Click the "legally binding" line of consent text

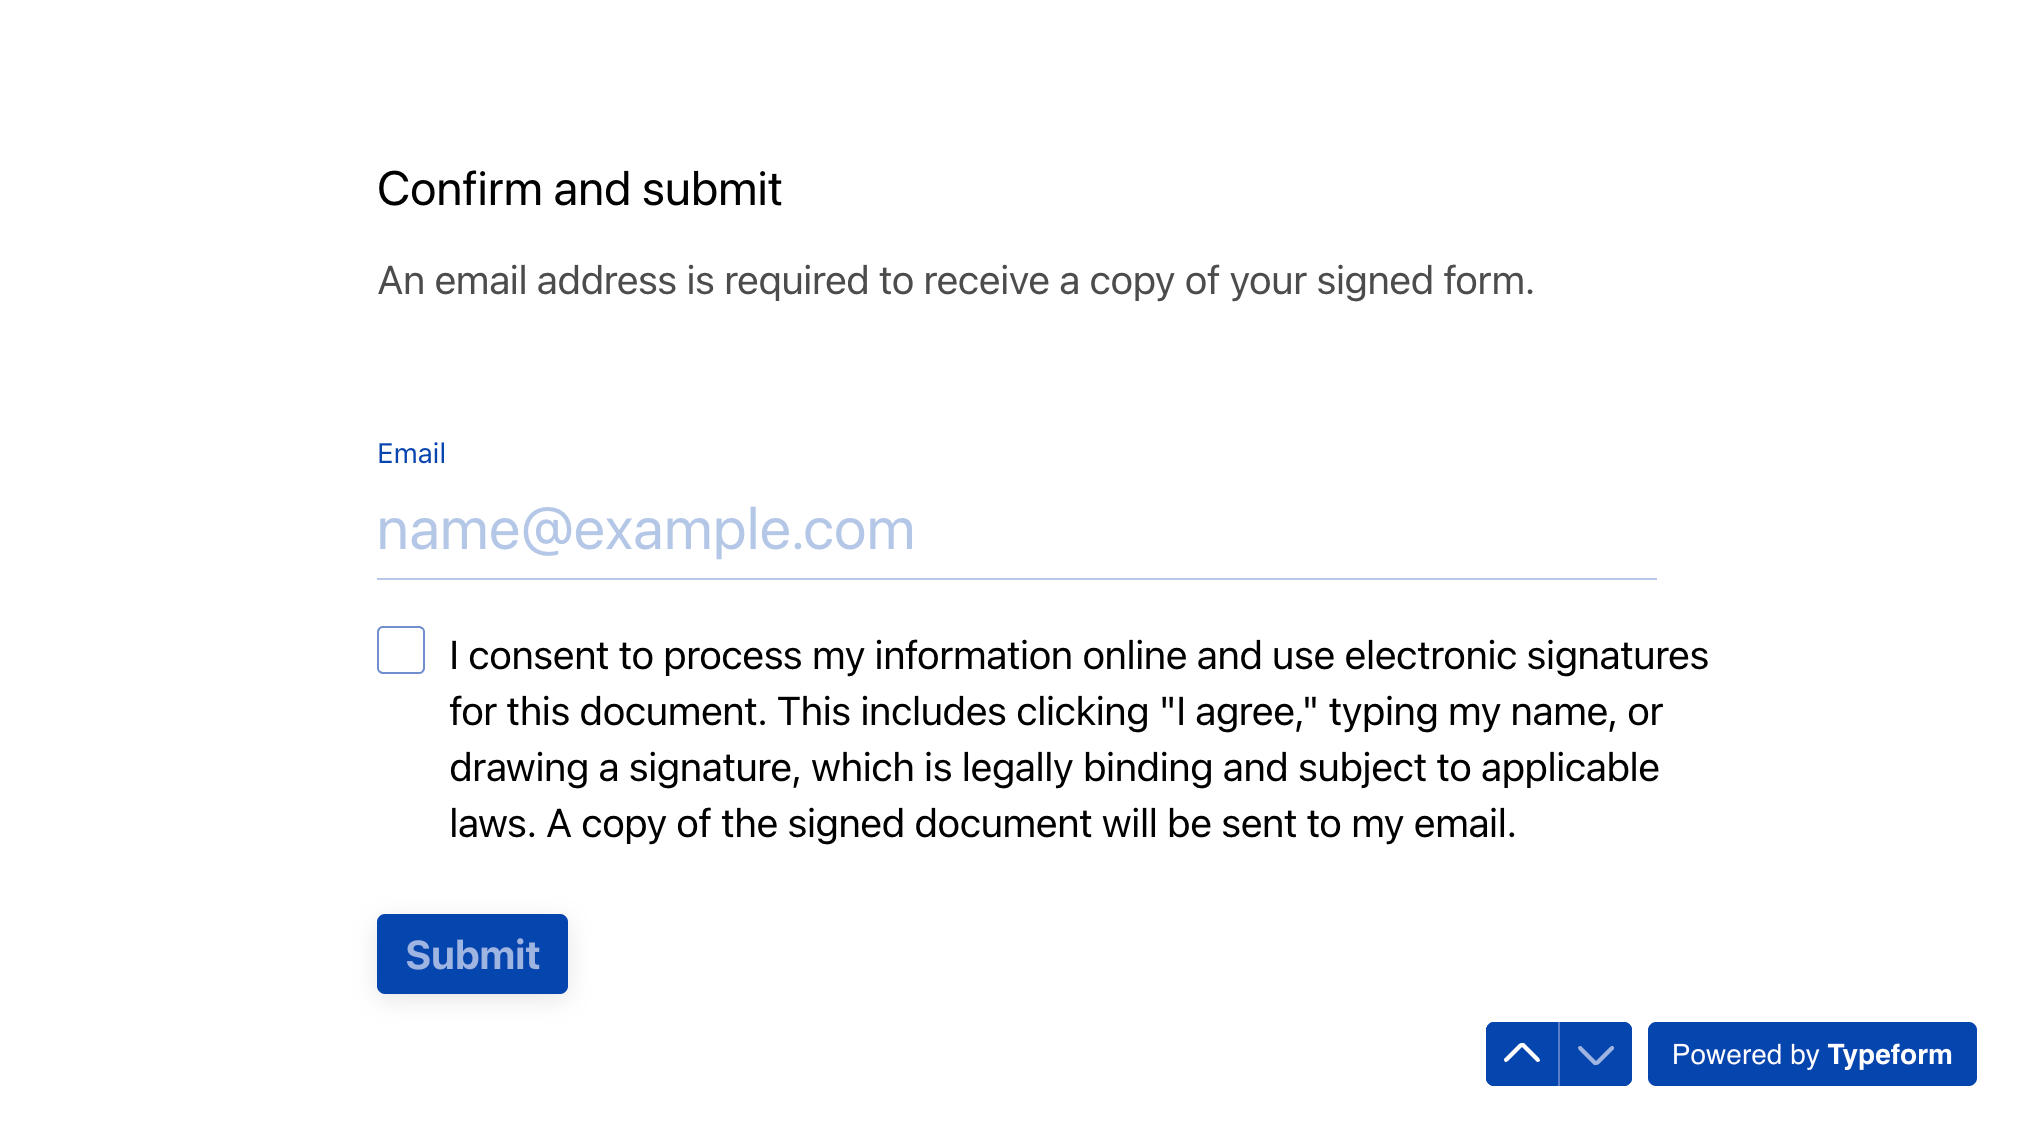[x=1053, y=768]
